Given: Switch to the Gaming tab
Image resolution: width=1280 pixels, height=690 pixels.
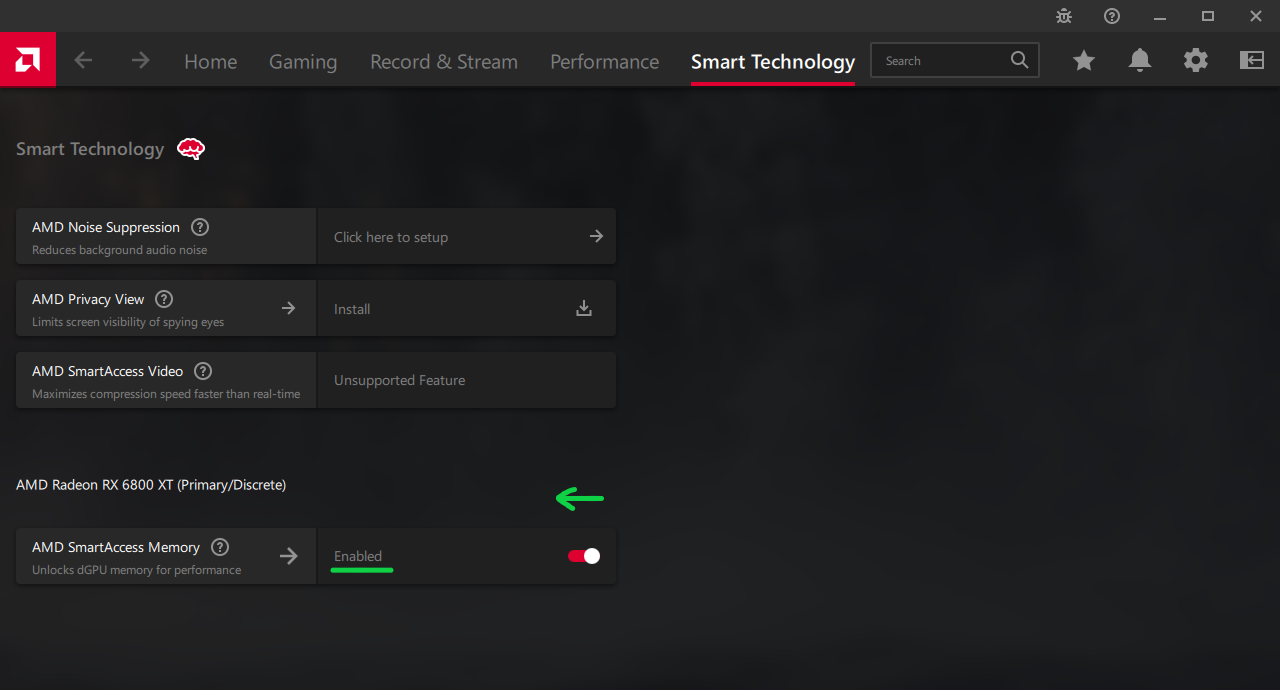Looking at the screenshot, I should point(303,62).
